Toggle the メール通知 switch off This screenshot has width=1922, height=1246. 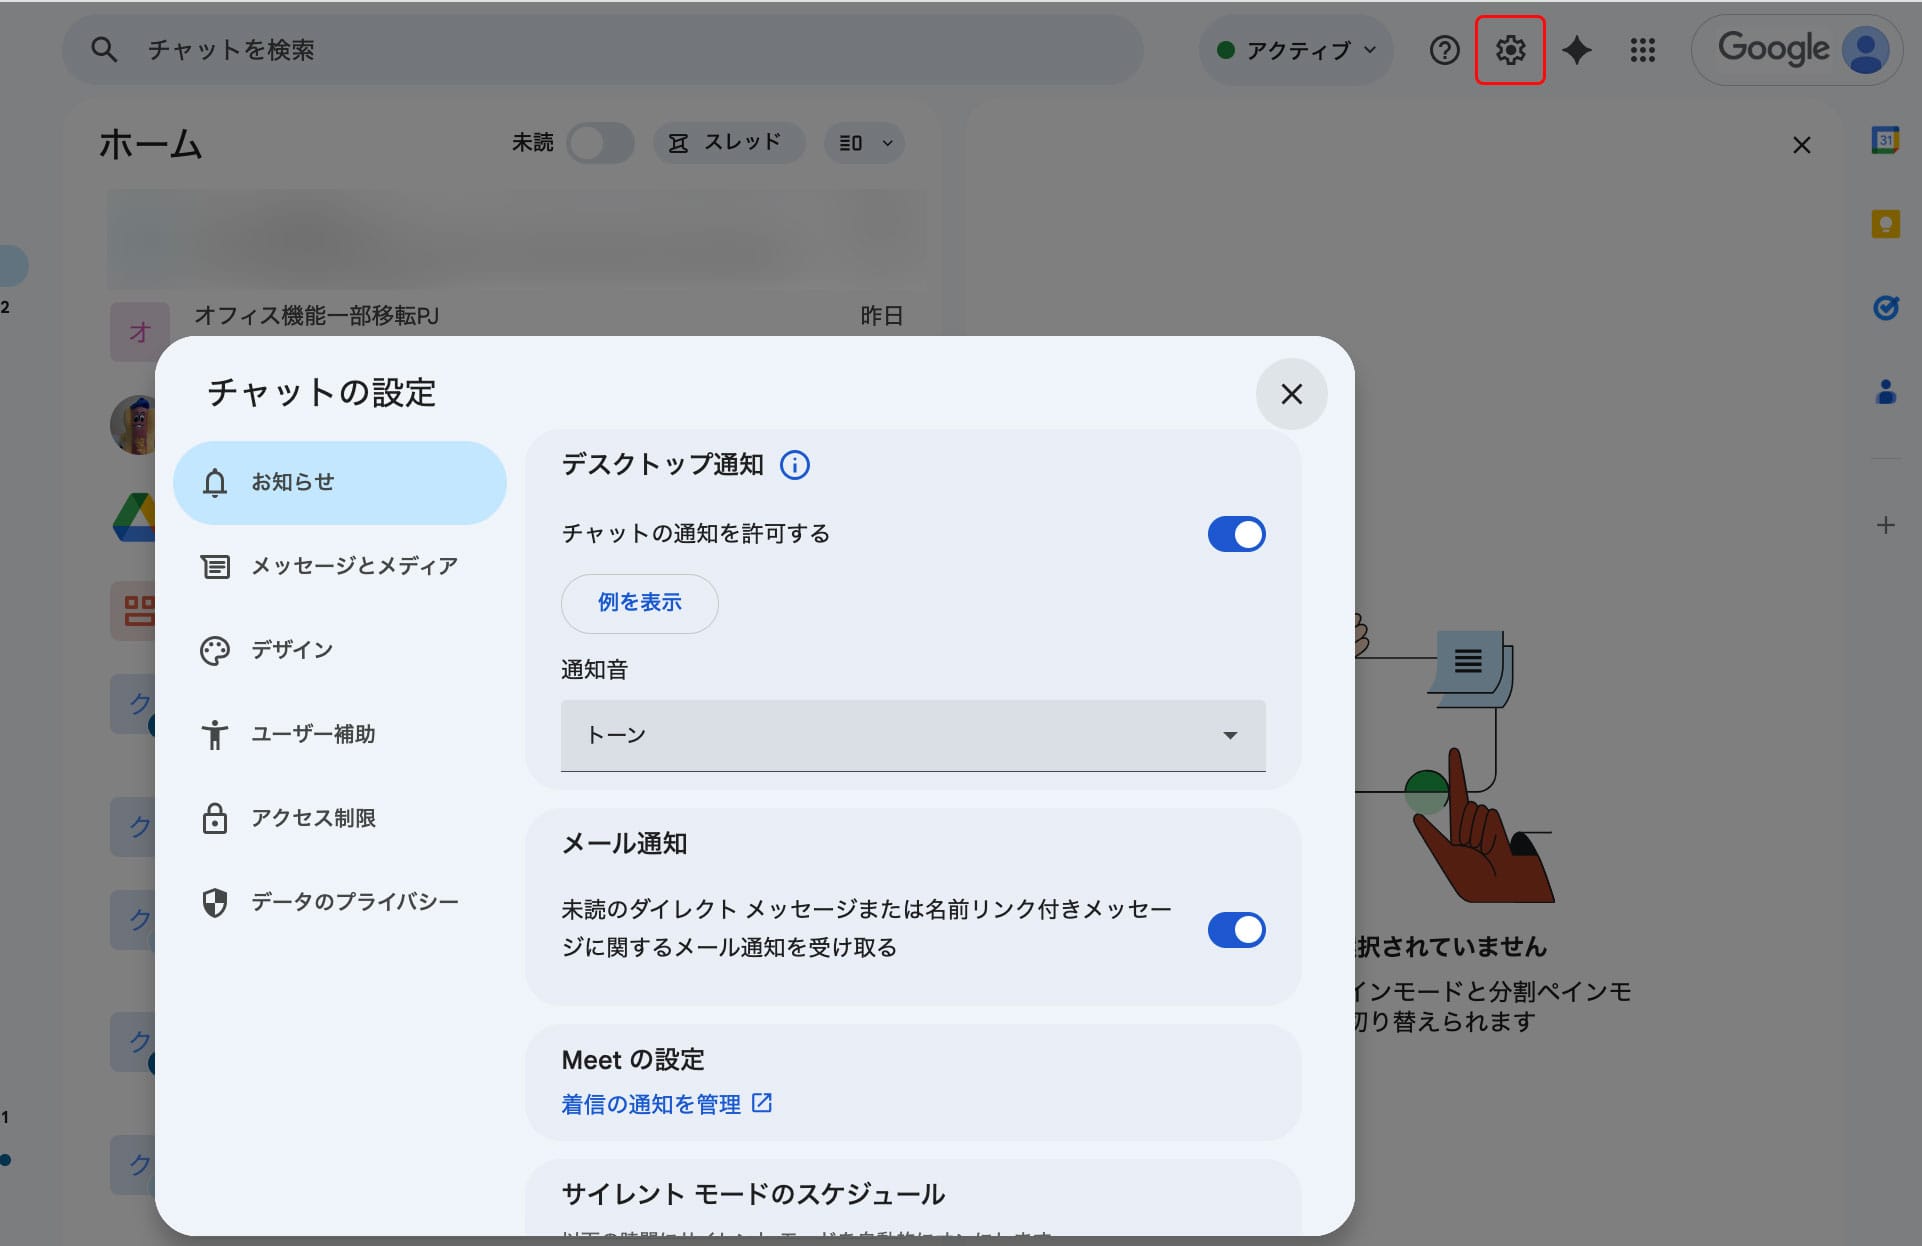click(1236, 930)
